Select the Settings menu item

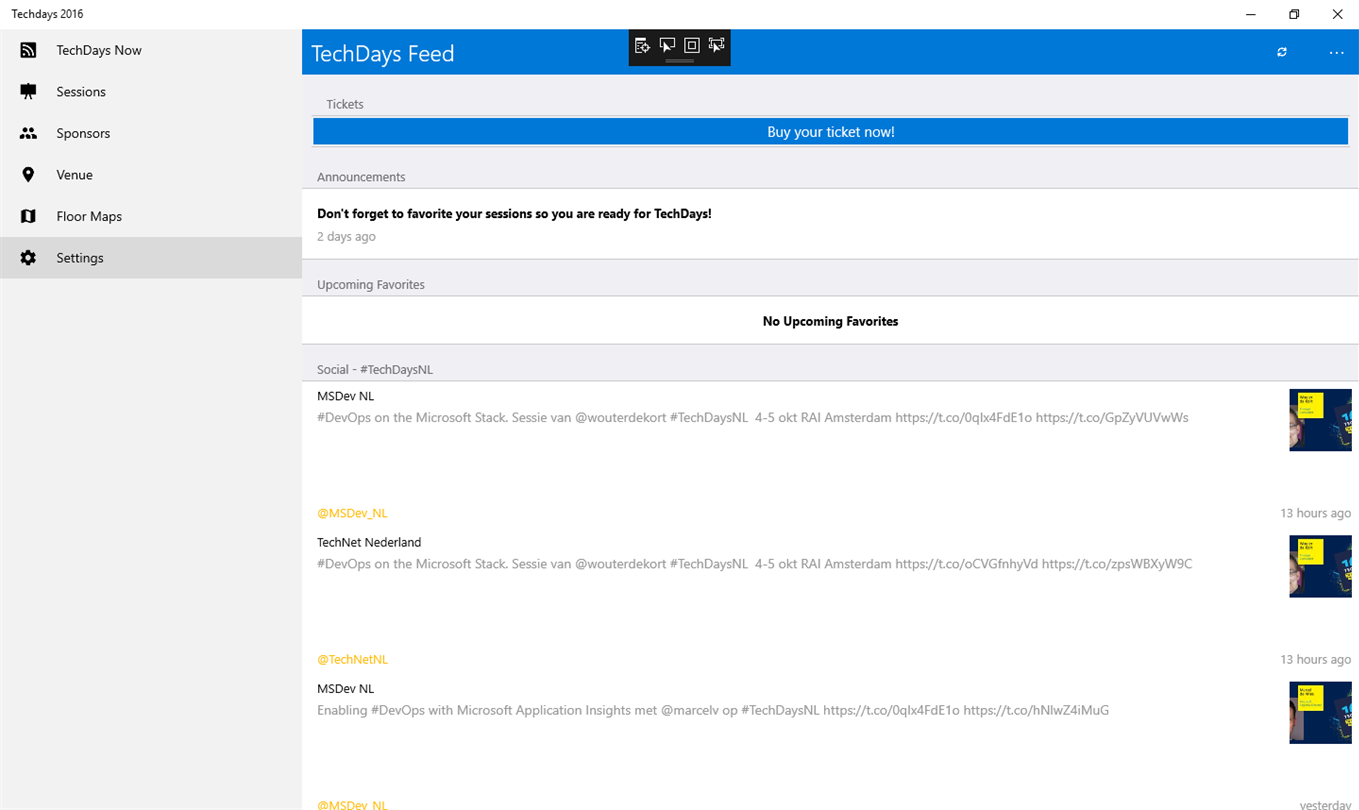tap(151, 258)
